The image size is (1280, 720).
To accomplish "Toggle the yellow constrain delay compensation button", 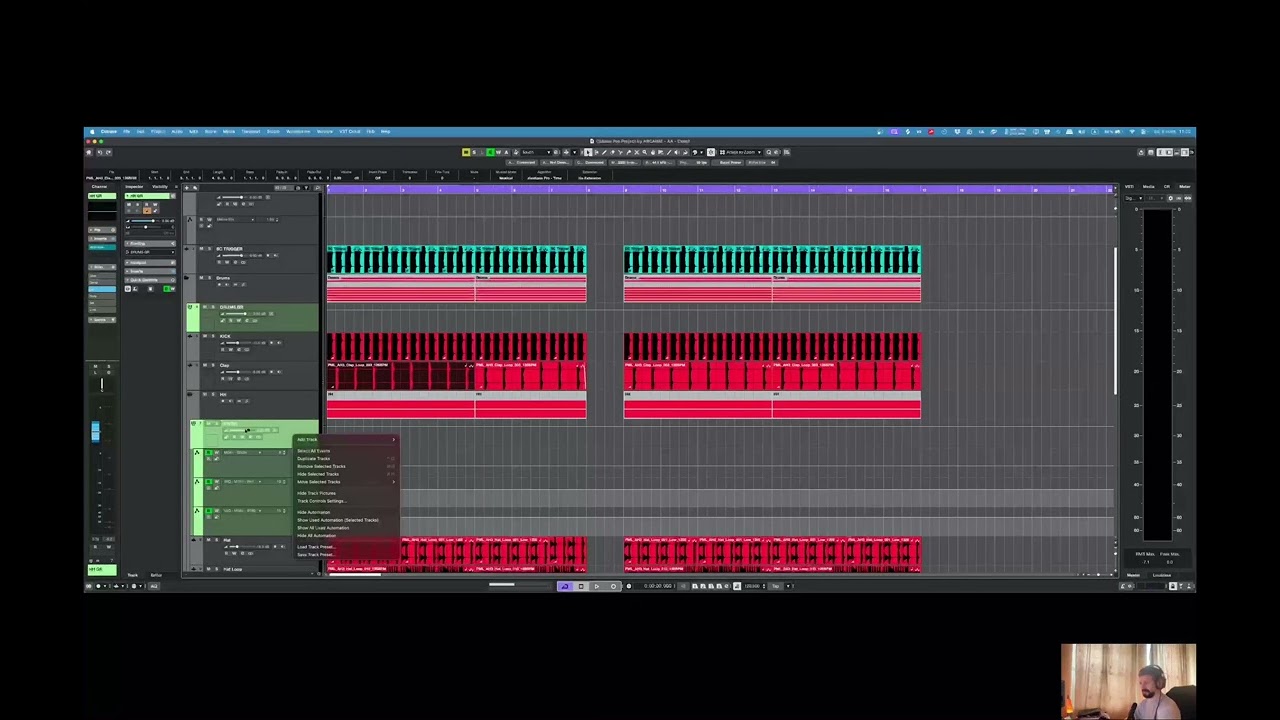I will point(466,152).
